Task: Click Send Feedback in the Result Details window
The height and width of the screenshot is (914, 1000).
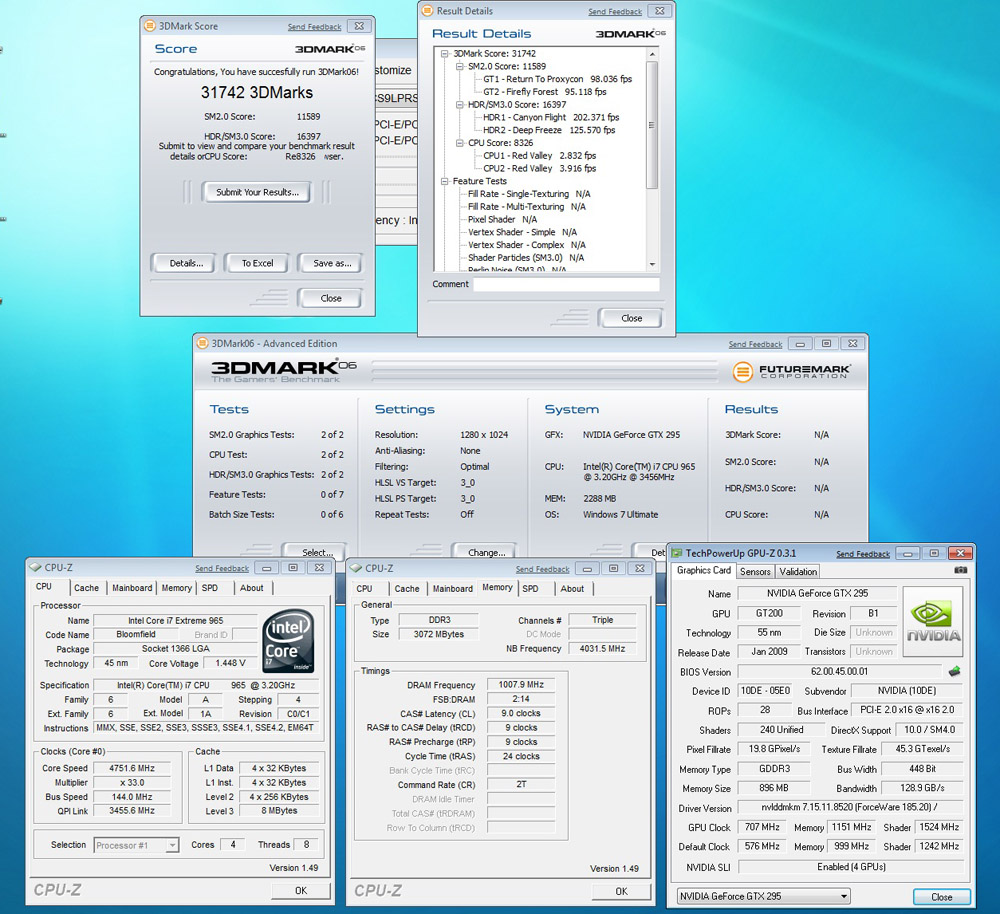Action: (x=615, y=11)
